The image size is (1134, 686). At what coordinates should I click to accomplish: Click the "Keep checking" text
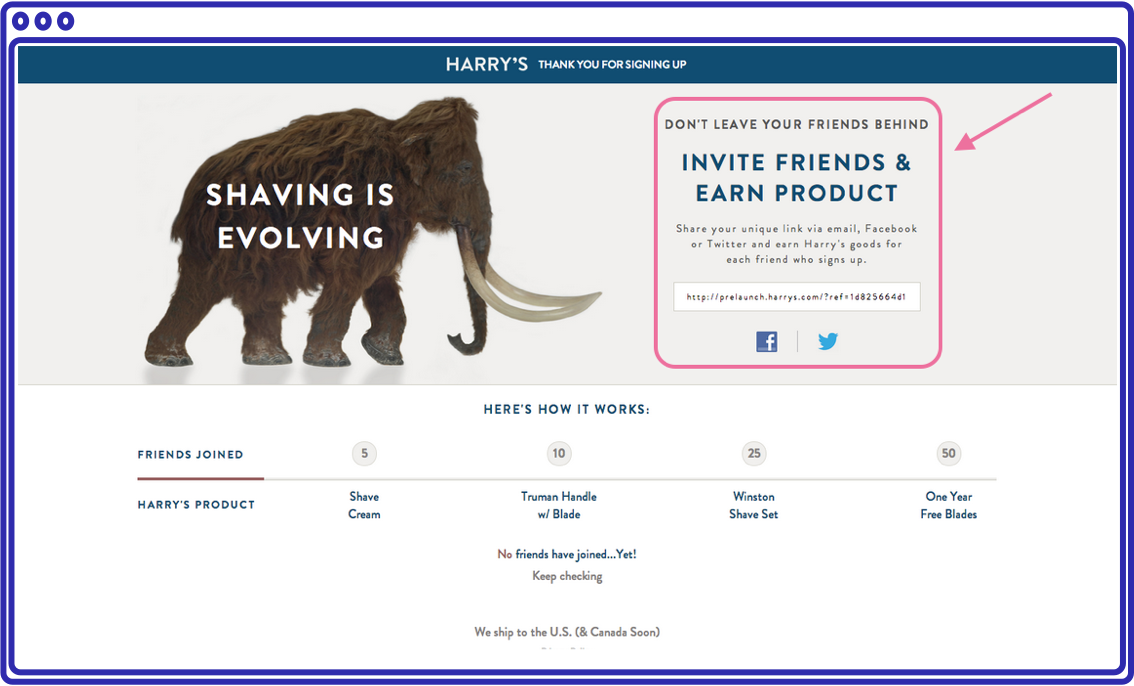pos(567,576)
